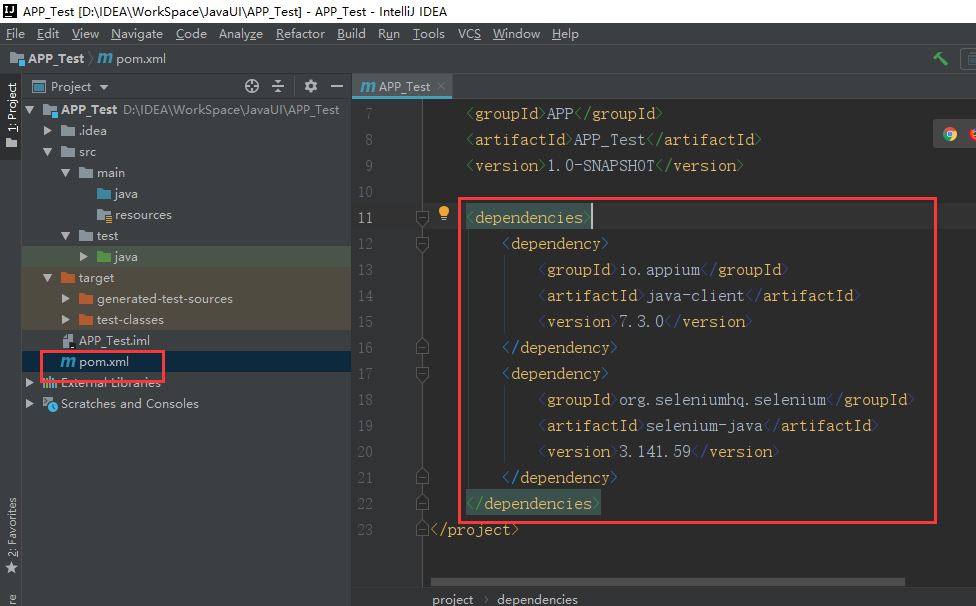
Task: Expand generated-test-sources folder
Action: click(x=66, y=299)
